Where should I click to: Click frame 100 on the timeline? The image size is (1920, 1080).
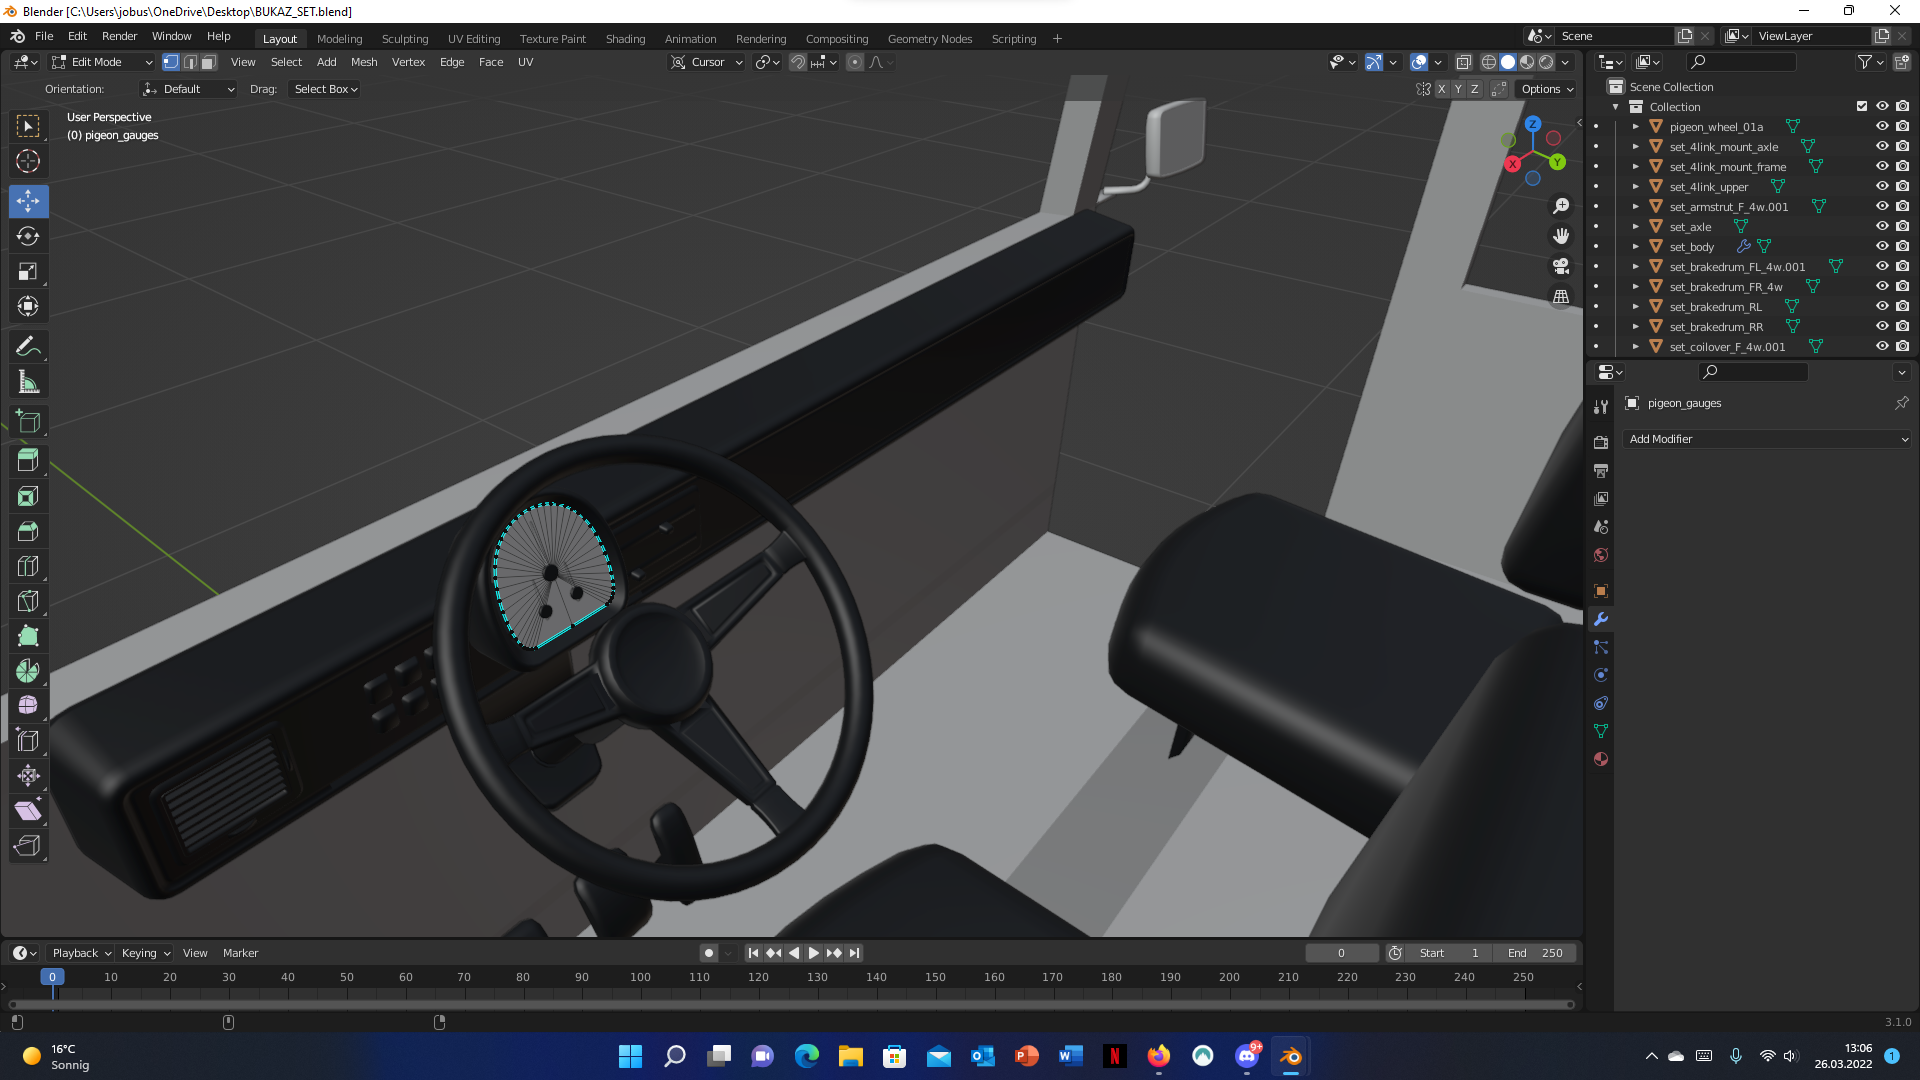click(640, 978)
